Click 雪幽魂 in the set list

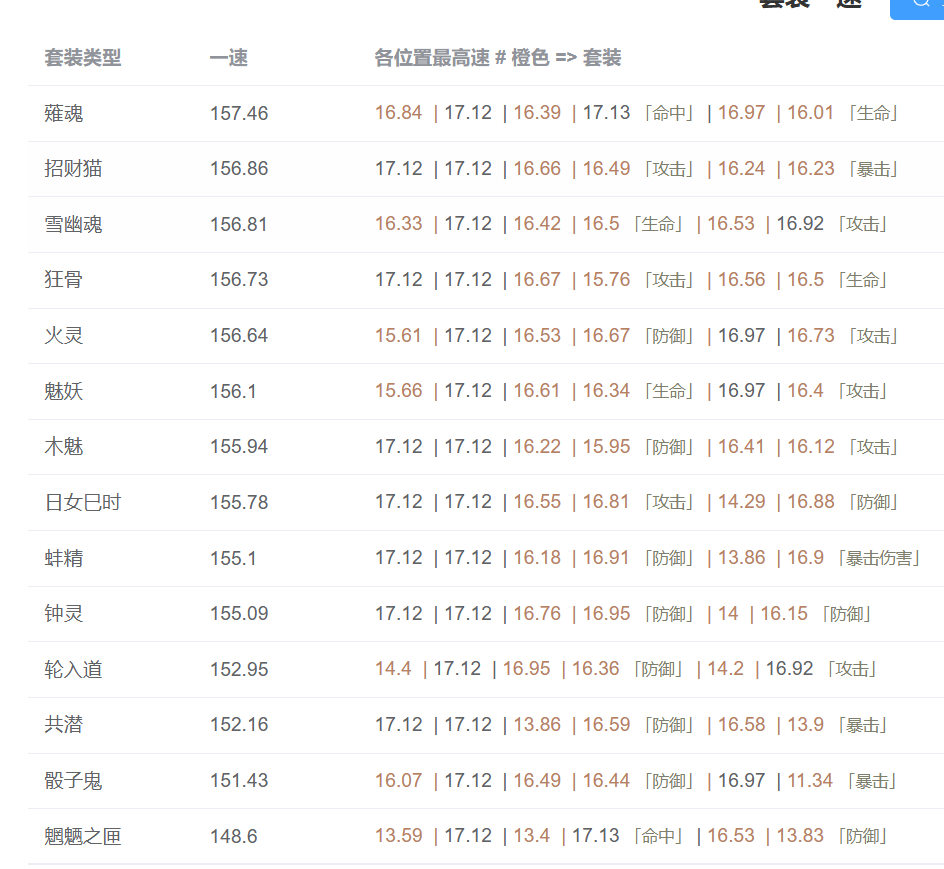pos(73,224)
